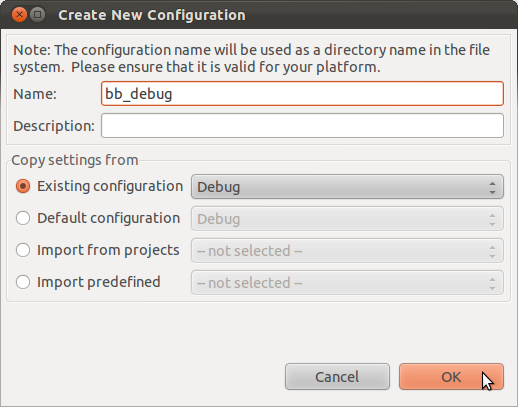Click the 'Create New Configuration' title bar text
Screen dimensions: 518x407
pos(152,15)
